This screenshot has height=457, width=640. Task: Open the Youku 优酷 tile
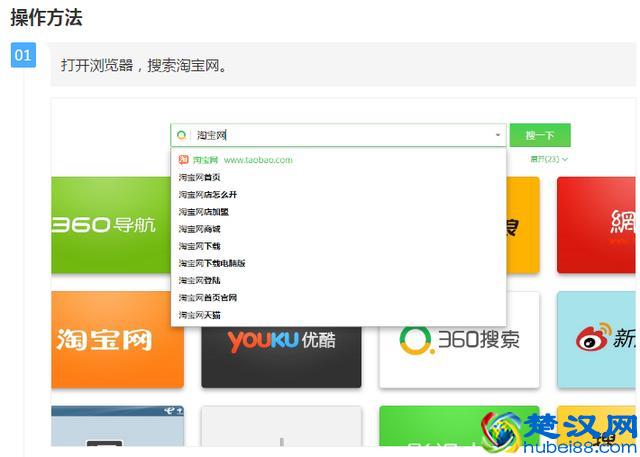(281, 357)
